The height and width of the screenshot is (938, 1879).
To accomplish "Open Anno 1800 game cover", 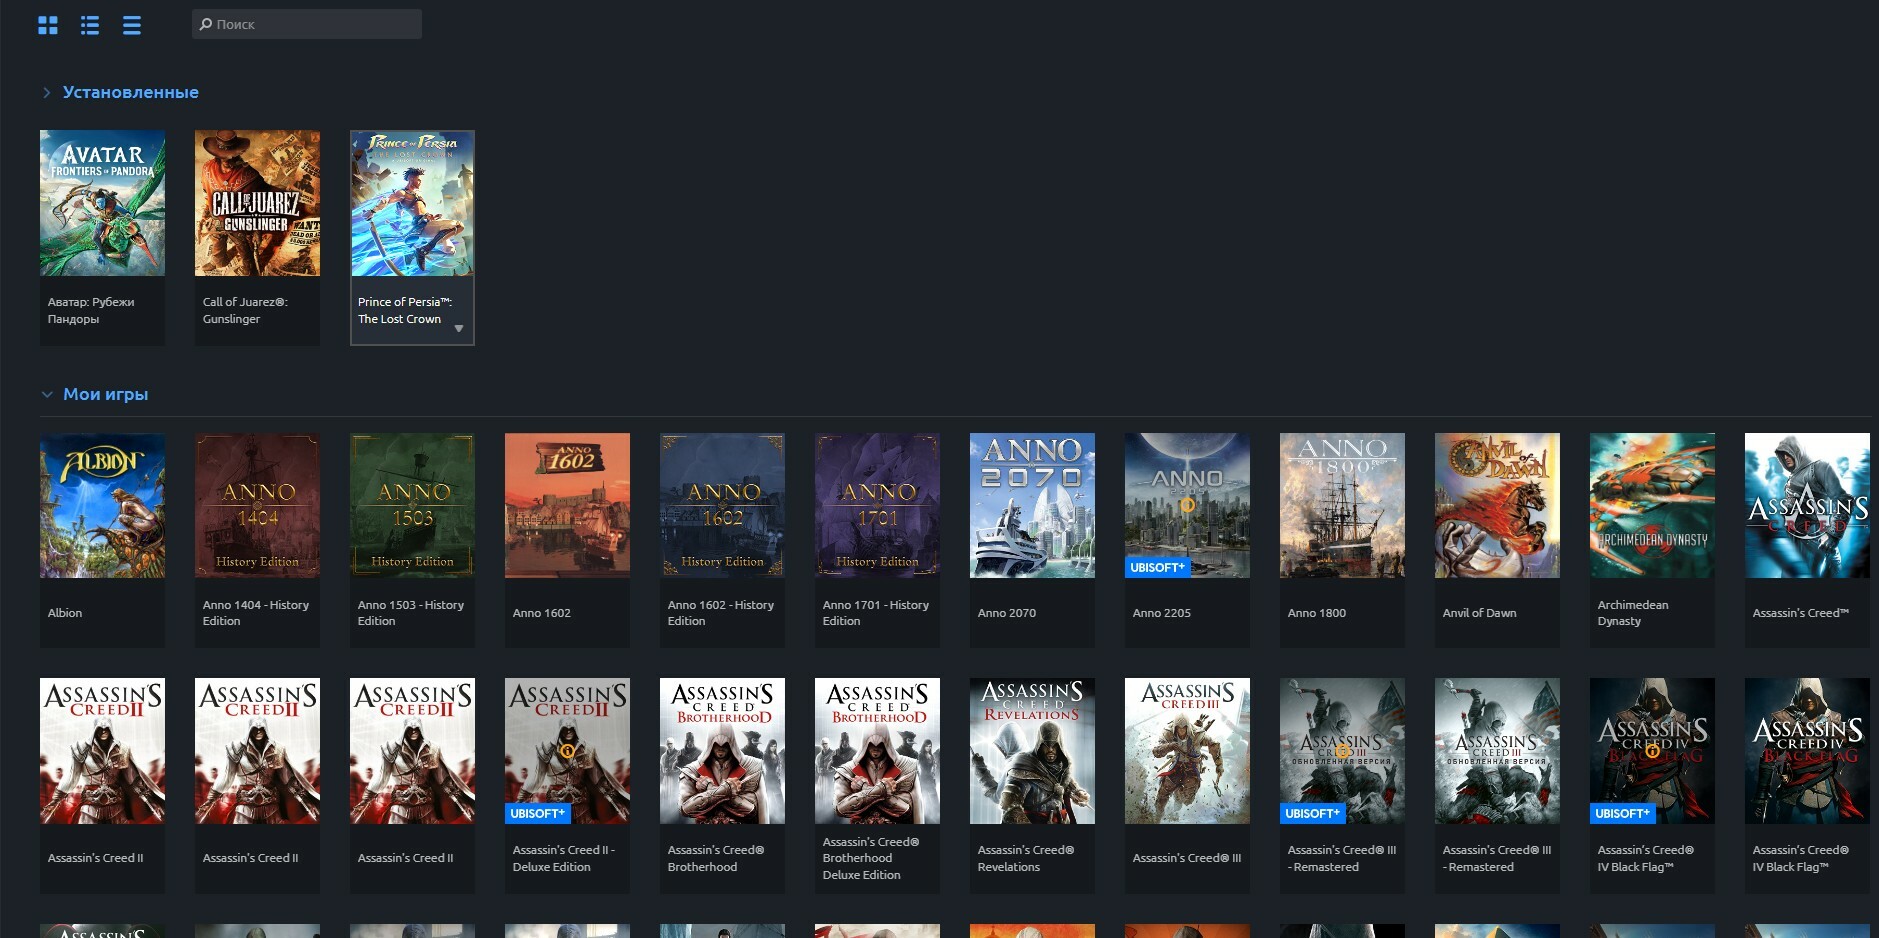I will tap(1342, 505).
